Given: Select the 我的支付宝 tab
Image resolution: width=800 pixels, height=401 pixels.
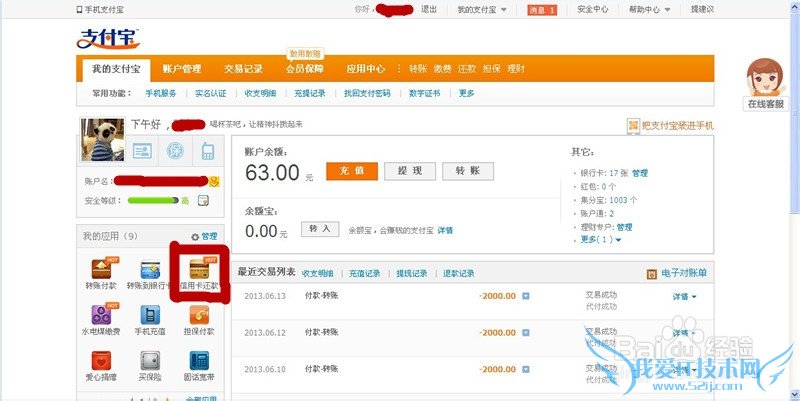Looking at the screenshot, I should coord(116,69).
